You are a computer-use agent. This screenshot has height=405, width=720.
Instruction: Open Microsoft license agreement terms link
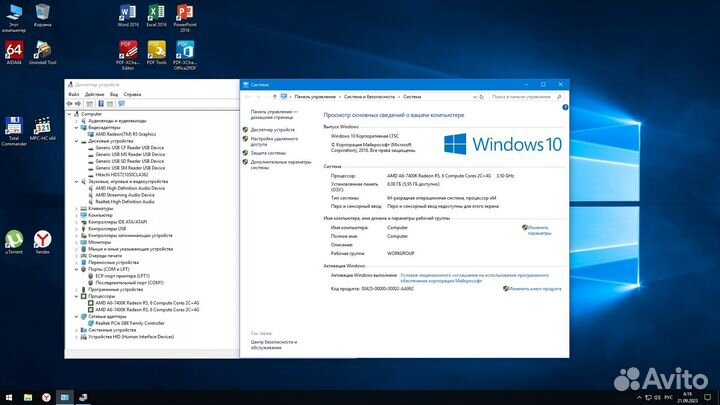474,278
